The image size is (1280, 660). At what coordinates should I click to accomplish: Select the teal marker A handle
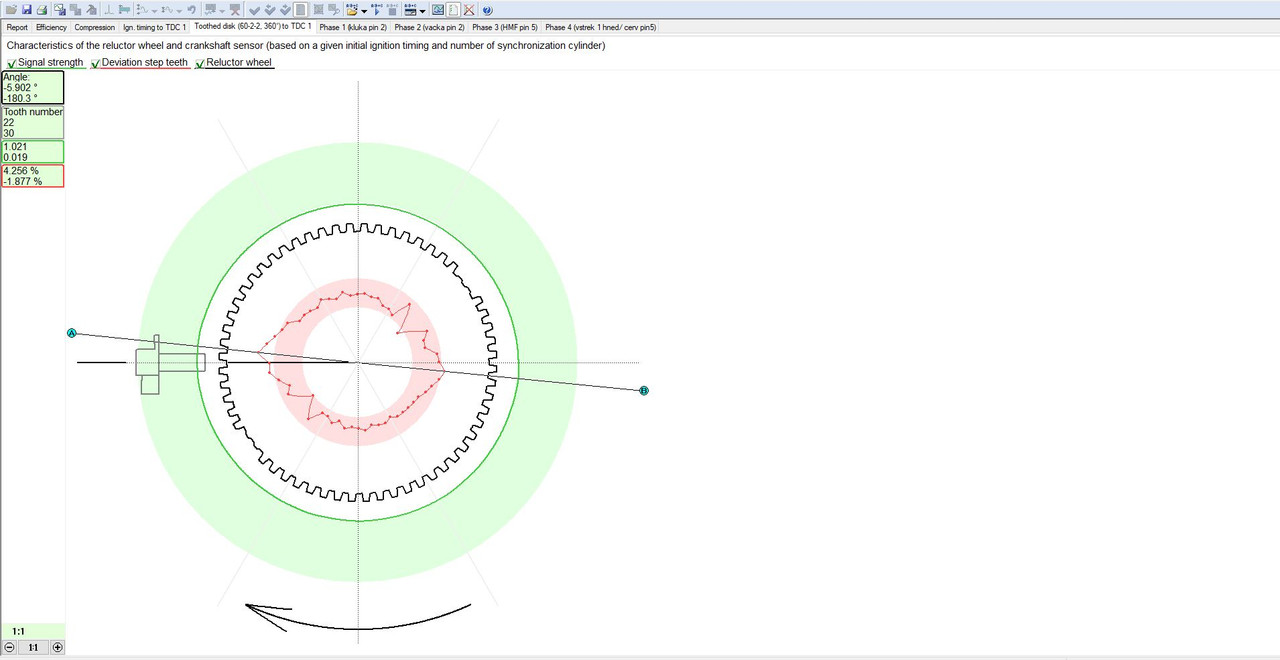pyautogui.click(x=71, y=333)
